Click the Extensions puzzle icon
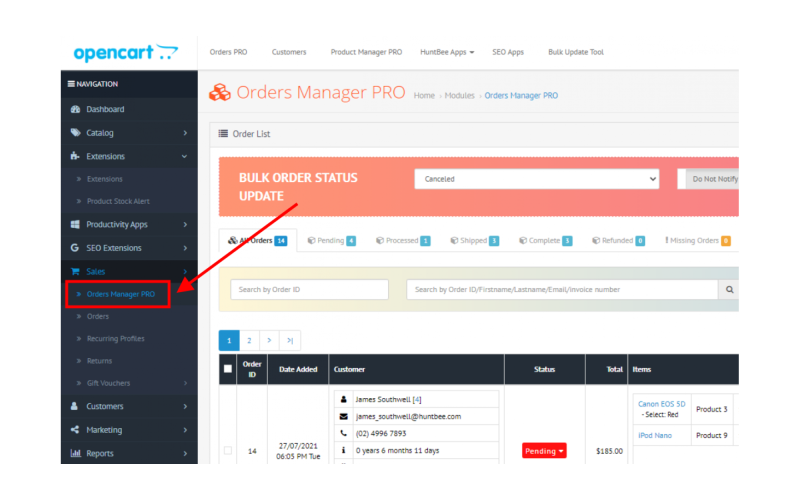 75,156
